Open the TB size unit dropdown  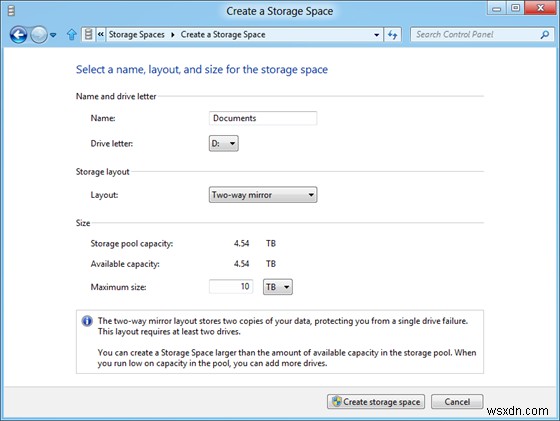(x=278, y=287)
